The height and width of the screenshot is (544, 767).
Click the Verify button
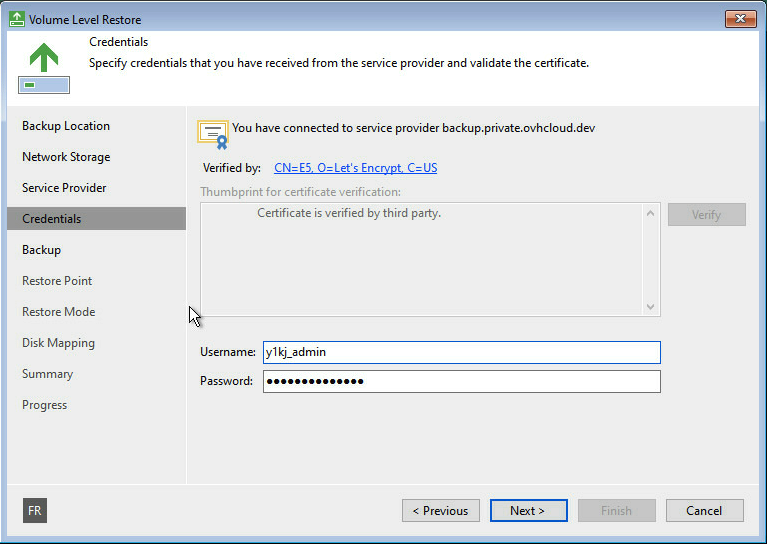(707, 215)
